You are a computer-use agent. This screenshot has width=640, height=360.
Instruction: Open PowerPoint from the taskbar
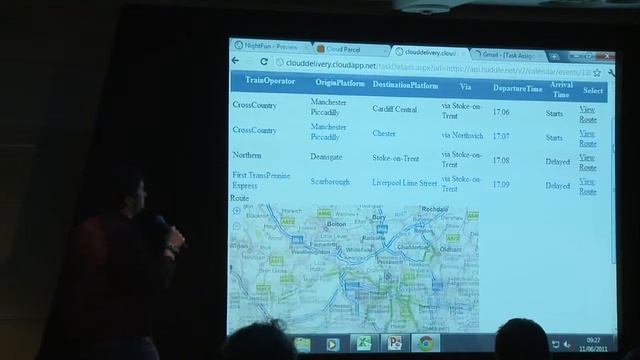(394, 343)
